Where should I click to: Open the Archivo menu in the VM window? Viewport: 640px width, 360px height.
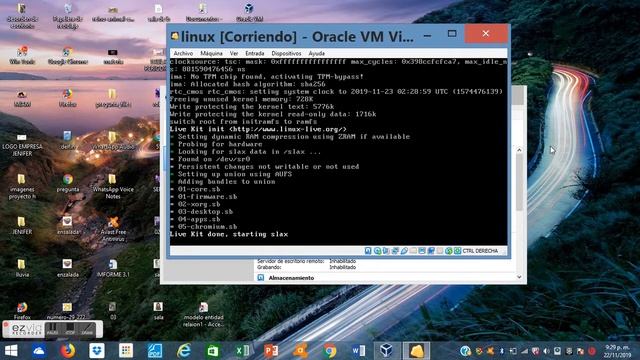183,53
